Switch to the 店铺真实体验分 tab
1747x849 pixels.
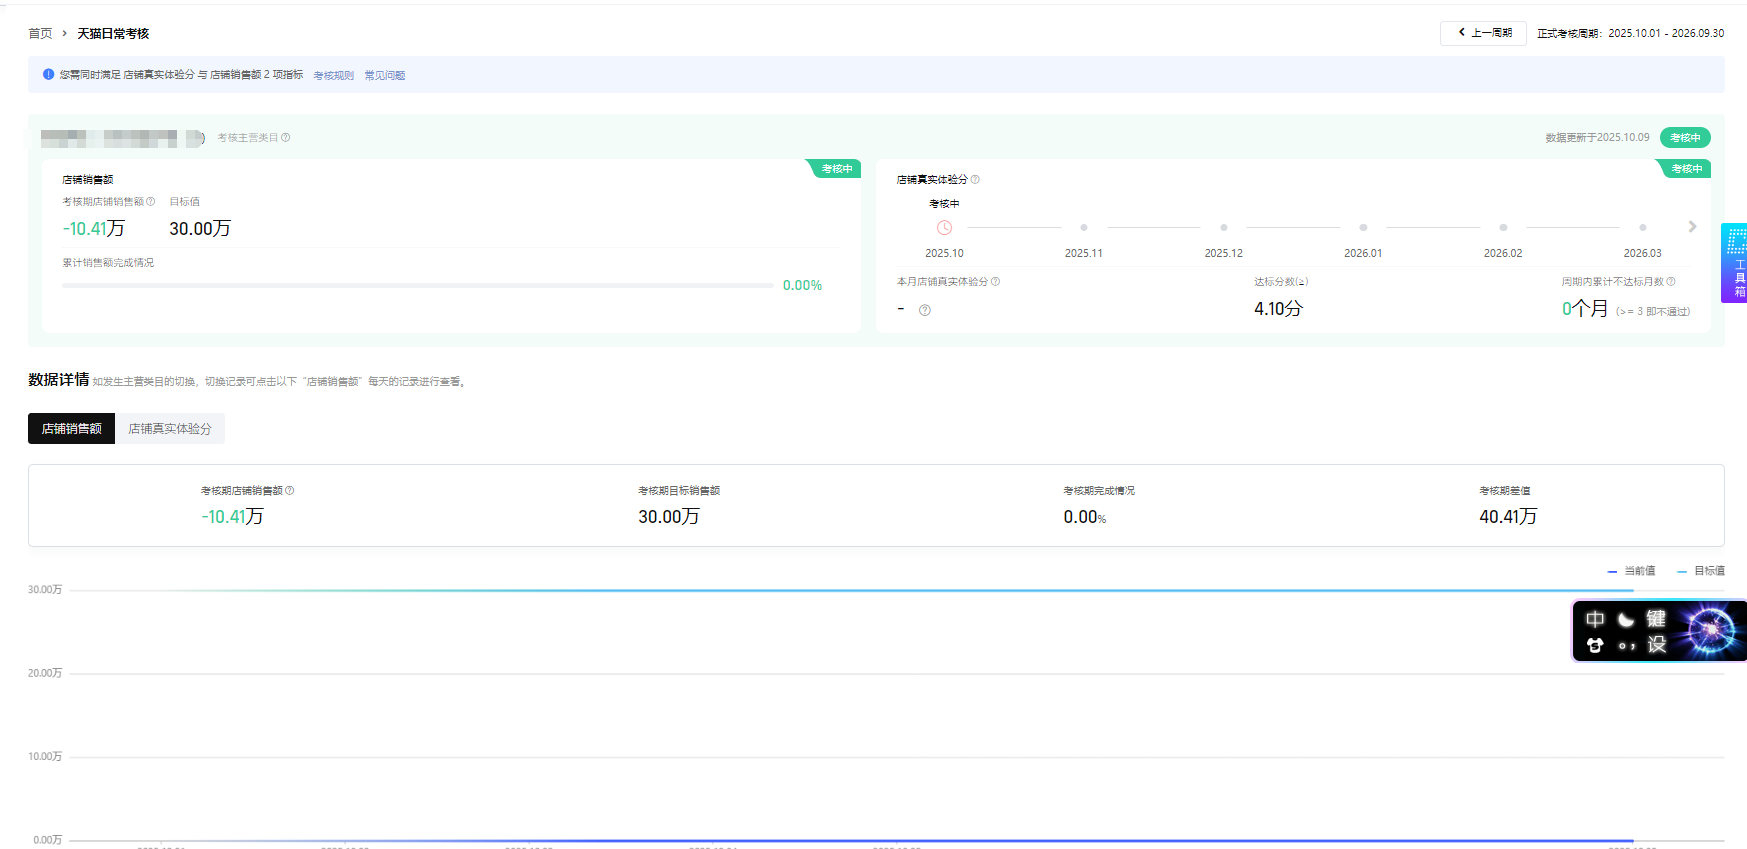[170, 429]
